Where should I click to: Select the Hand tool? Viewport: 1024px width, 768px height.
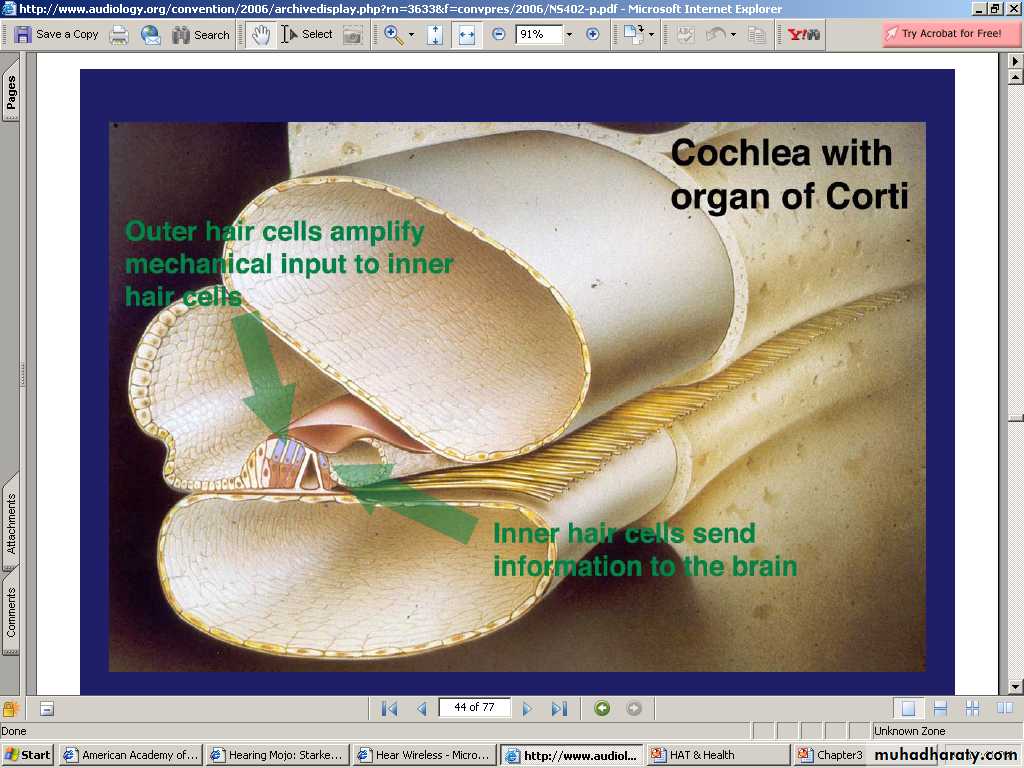coord(260,35)
